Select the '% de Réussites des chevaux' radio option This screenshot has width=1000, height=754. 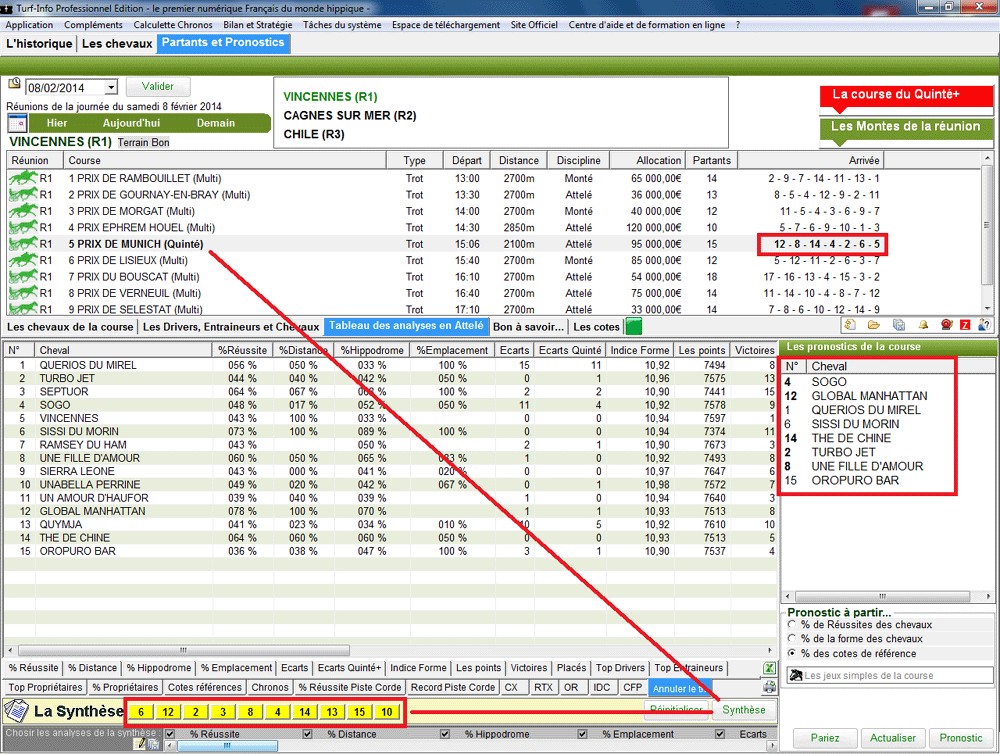click(792, 625)
